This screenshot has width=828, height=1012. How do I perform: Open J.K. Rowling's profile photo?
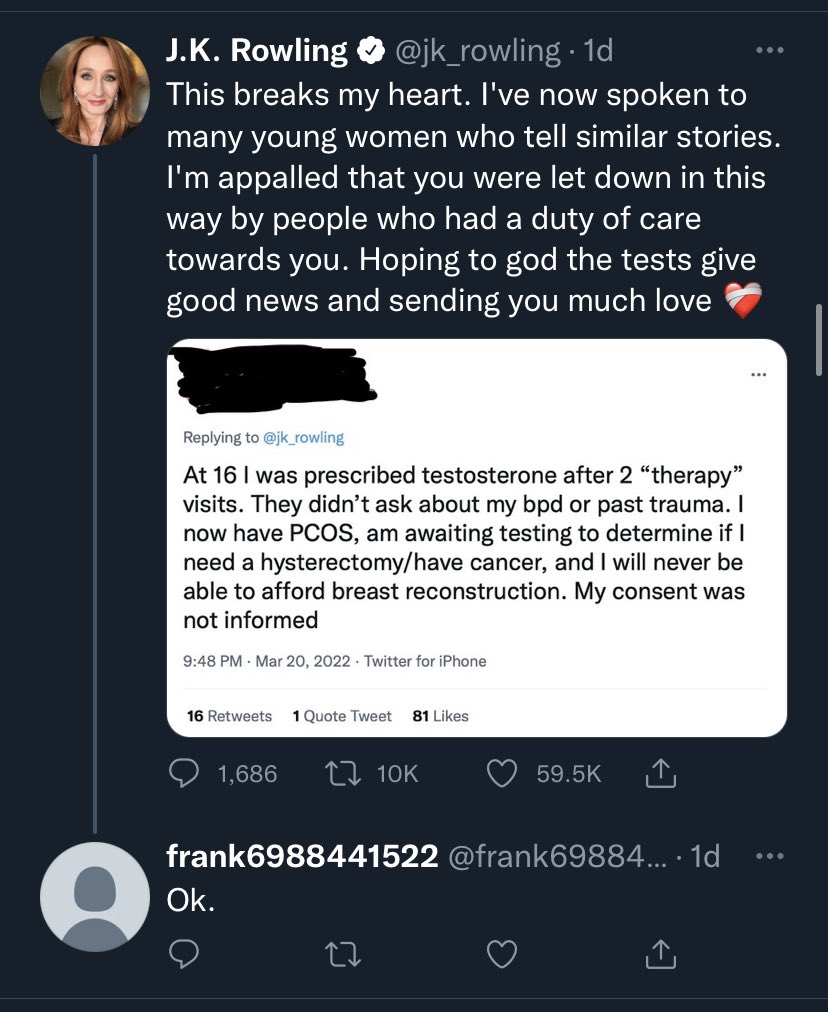coord(95,91)
